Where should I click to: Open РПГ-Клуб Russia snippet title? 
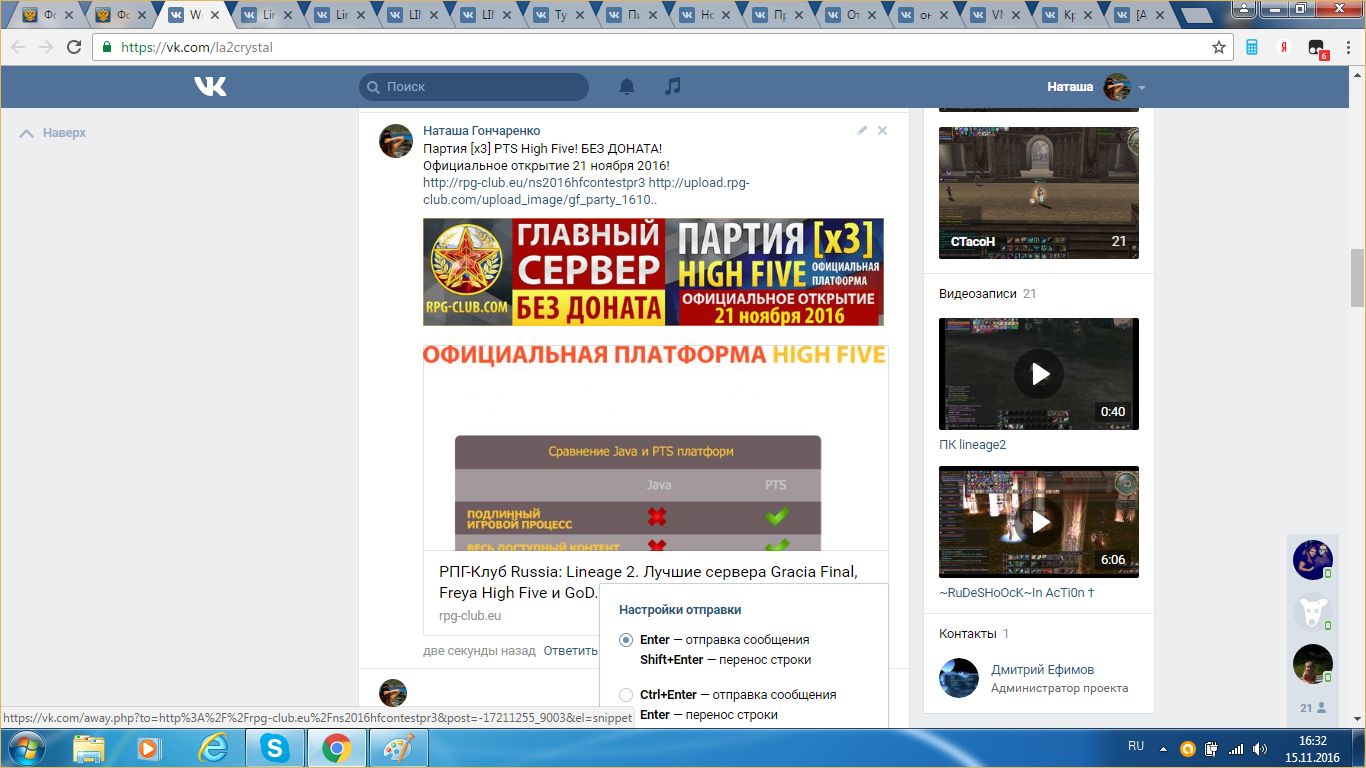point(648,582)
